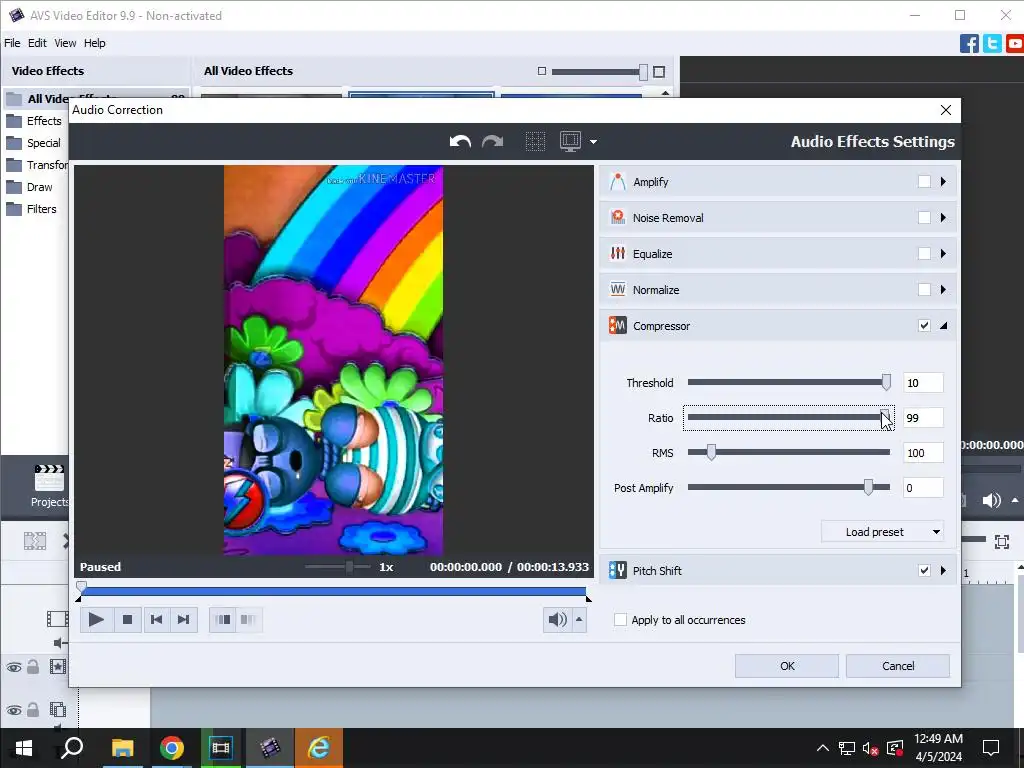Image resolution: width=1024 pixels, height=768 pixels.
Task: Expand the Noise Removal settings arrow
Action: [943, 217]
